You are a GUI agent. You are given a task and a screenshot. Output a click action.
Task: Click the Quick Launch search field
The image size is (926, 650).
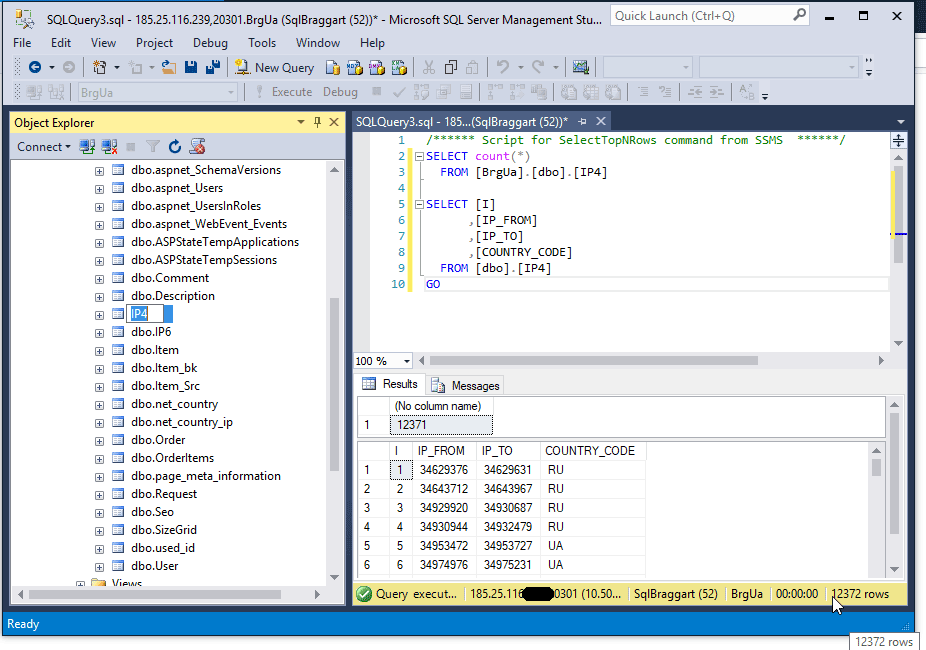(x=700, y=15)
